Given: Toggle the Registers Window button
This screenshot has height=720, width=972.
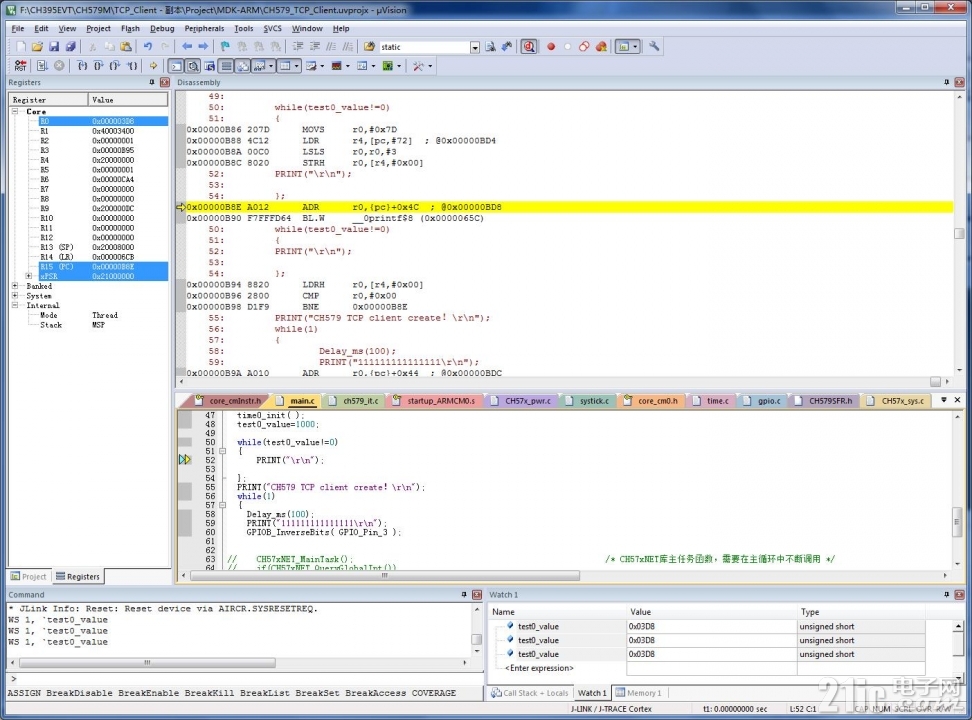Looking at the screenshot, I should (226, 66).
